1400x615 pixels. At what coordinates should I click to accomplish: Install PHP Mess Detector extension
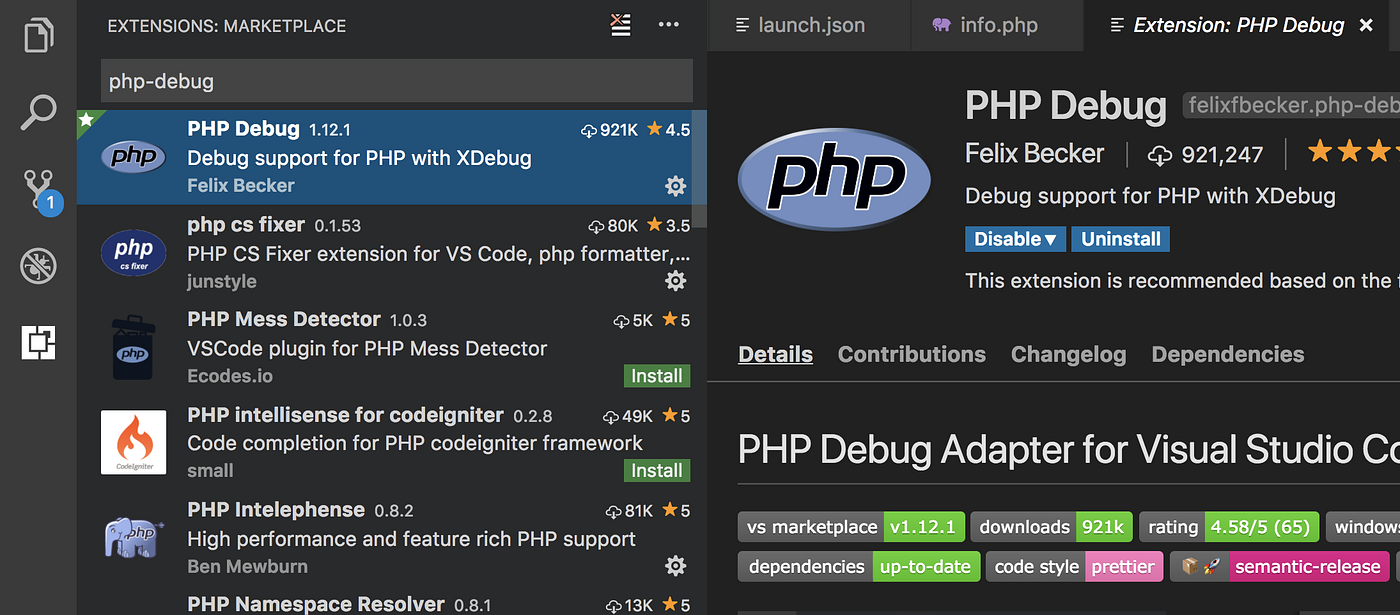point(656,376)
